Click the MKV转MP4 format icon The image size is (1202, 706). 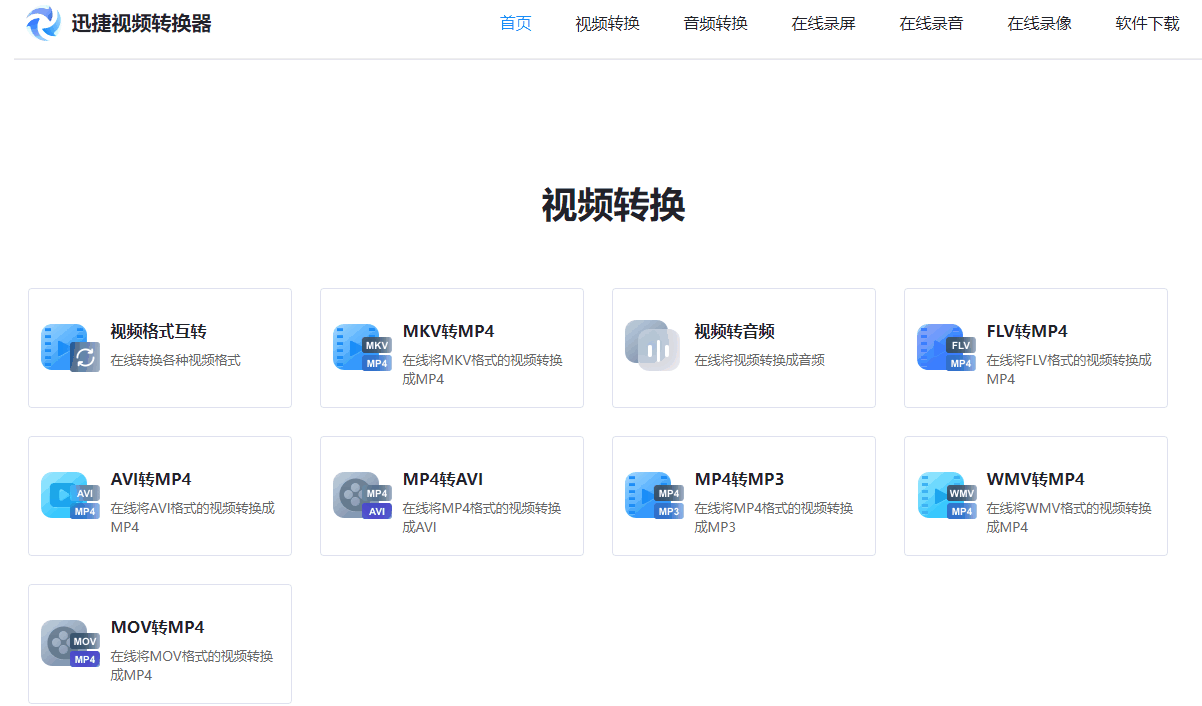tap(361, 348)
